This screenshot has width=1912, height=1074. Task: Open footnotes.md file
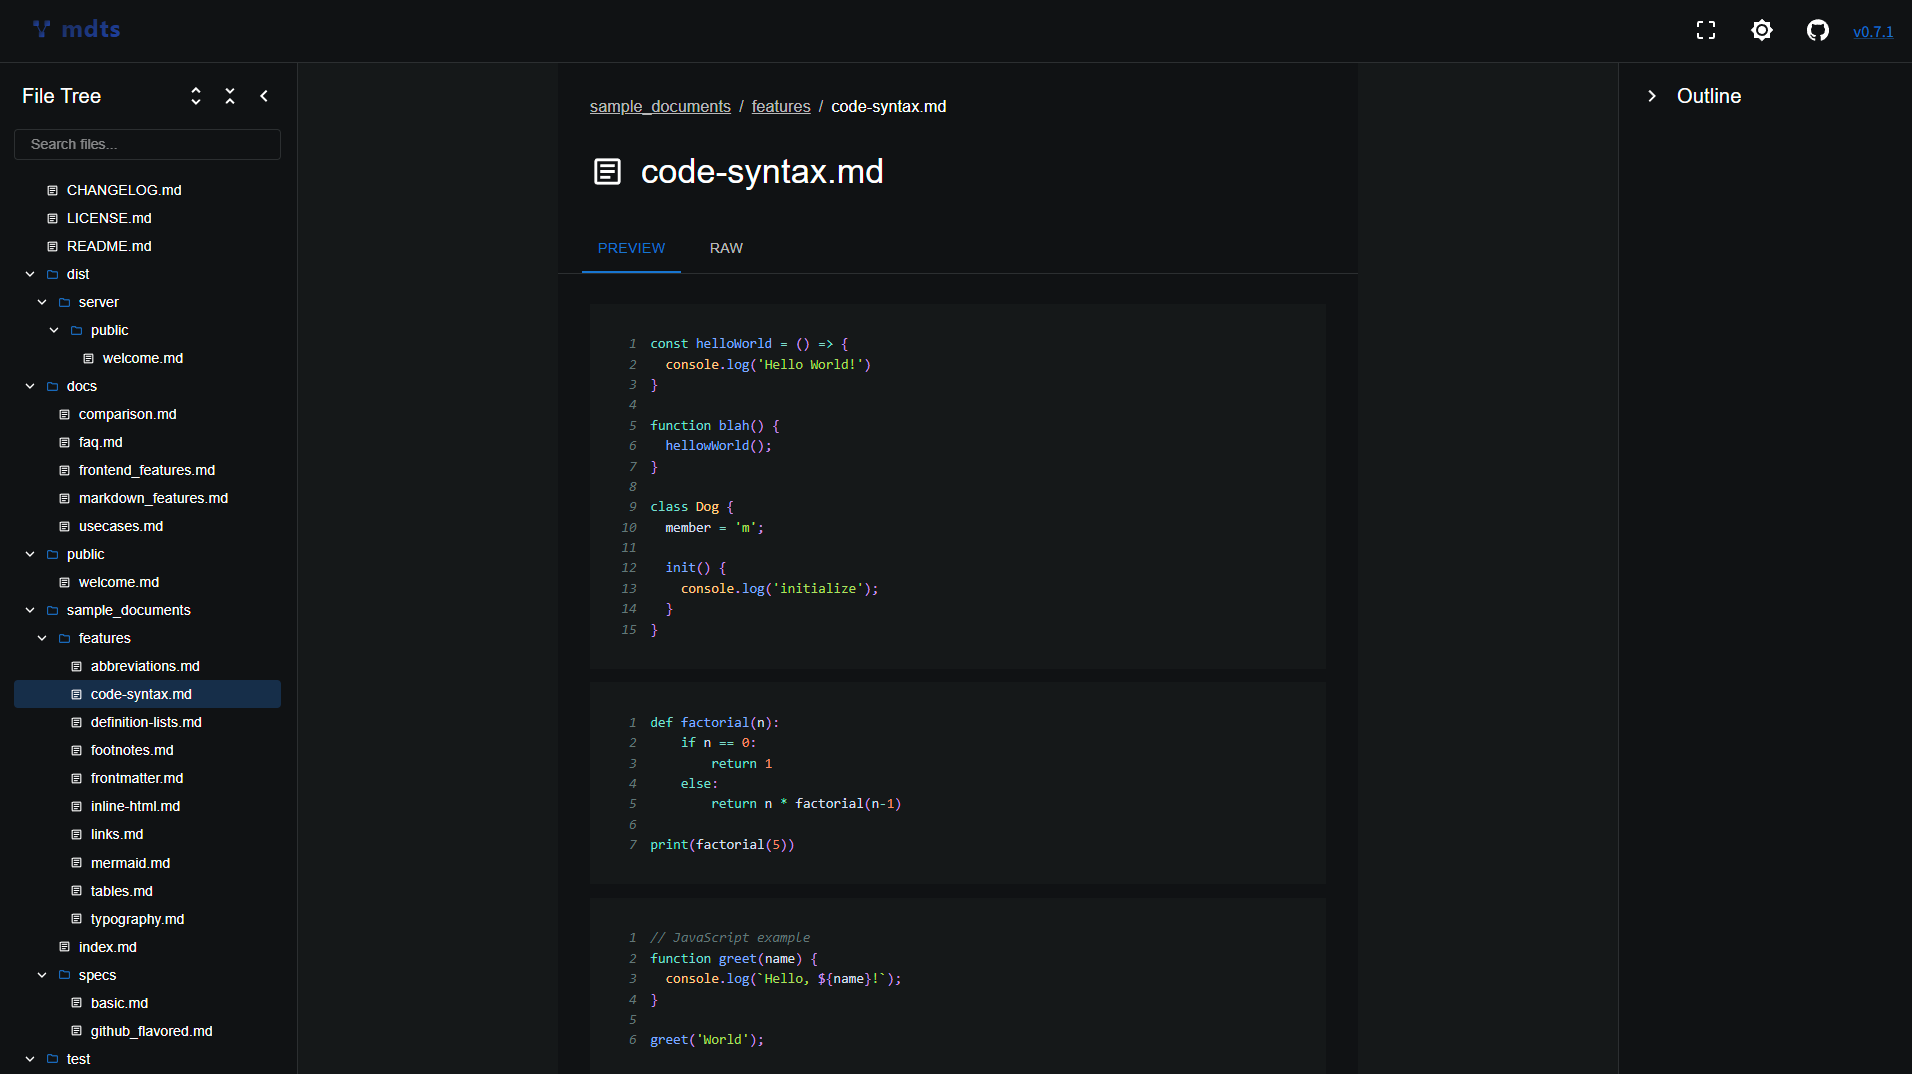click(x=132, y=750)
